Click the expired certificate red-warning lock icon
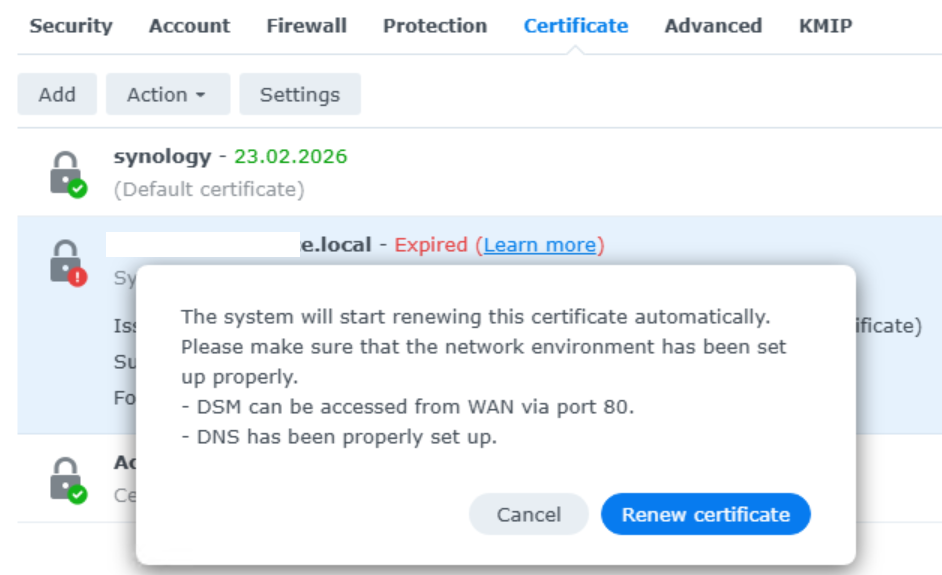 (x=66, y=262)
